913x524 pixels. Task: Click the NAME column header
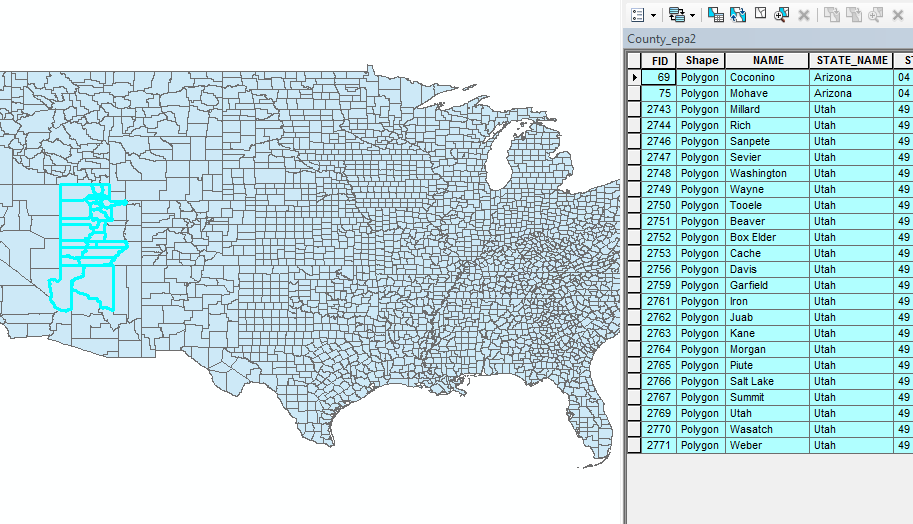coord(767,61)
